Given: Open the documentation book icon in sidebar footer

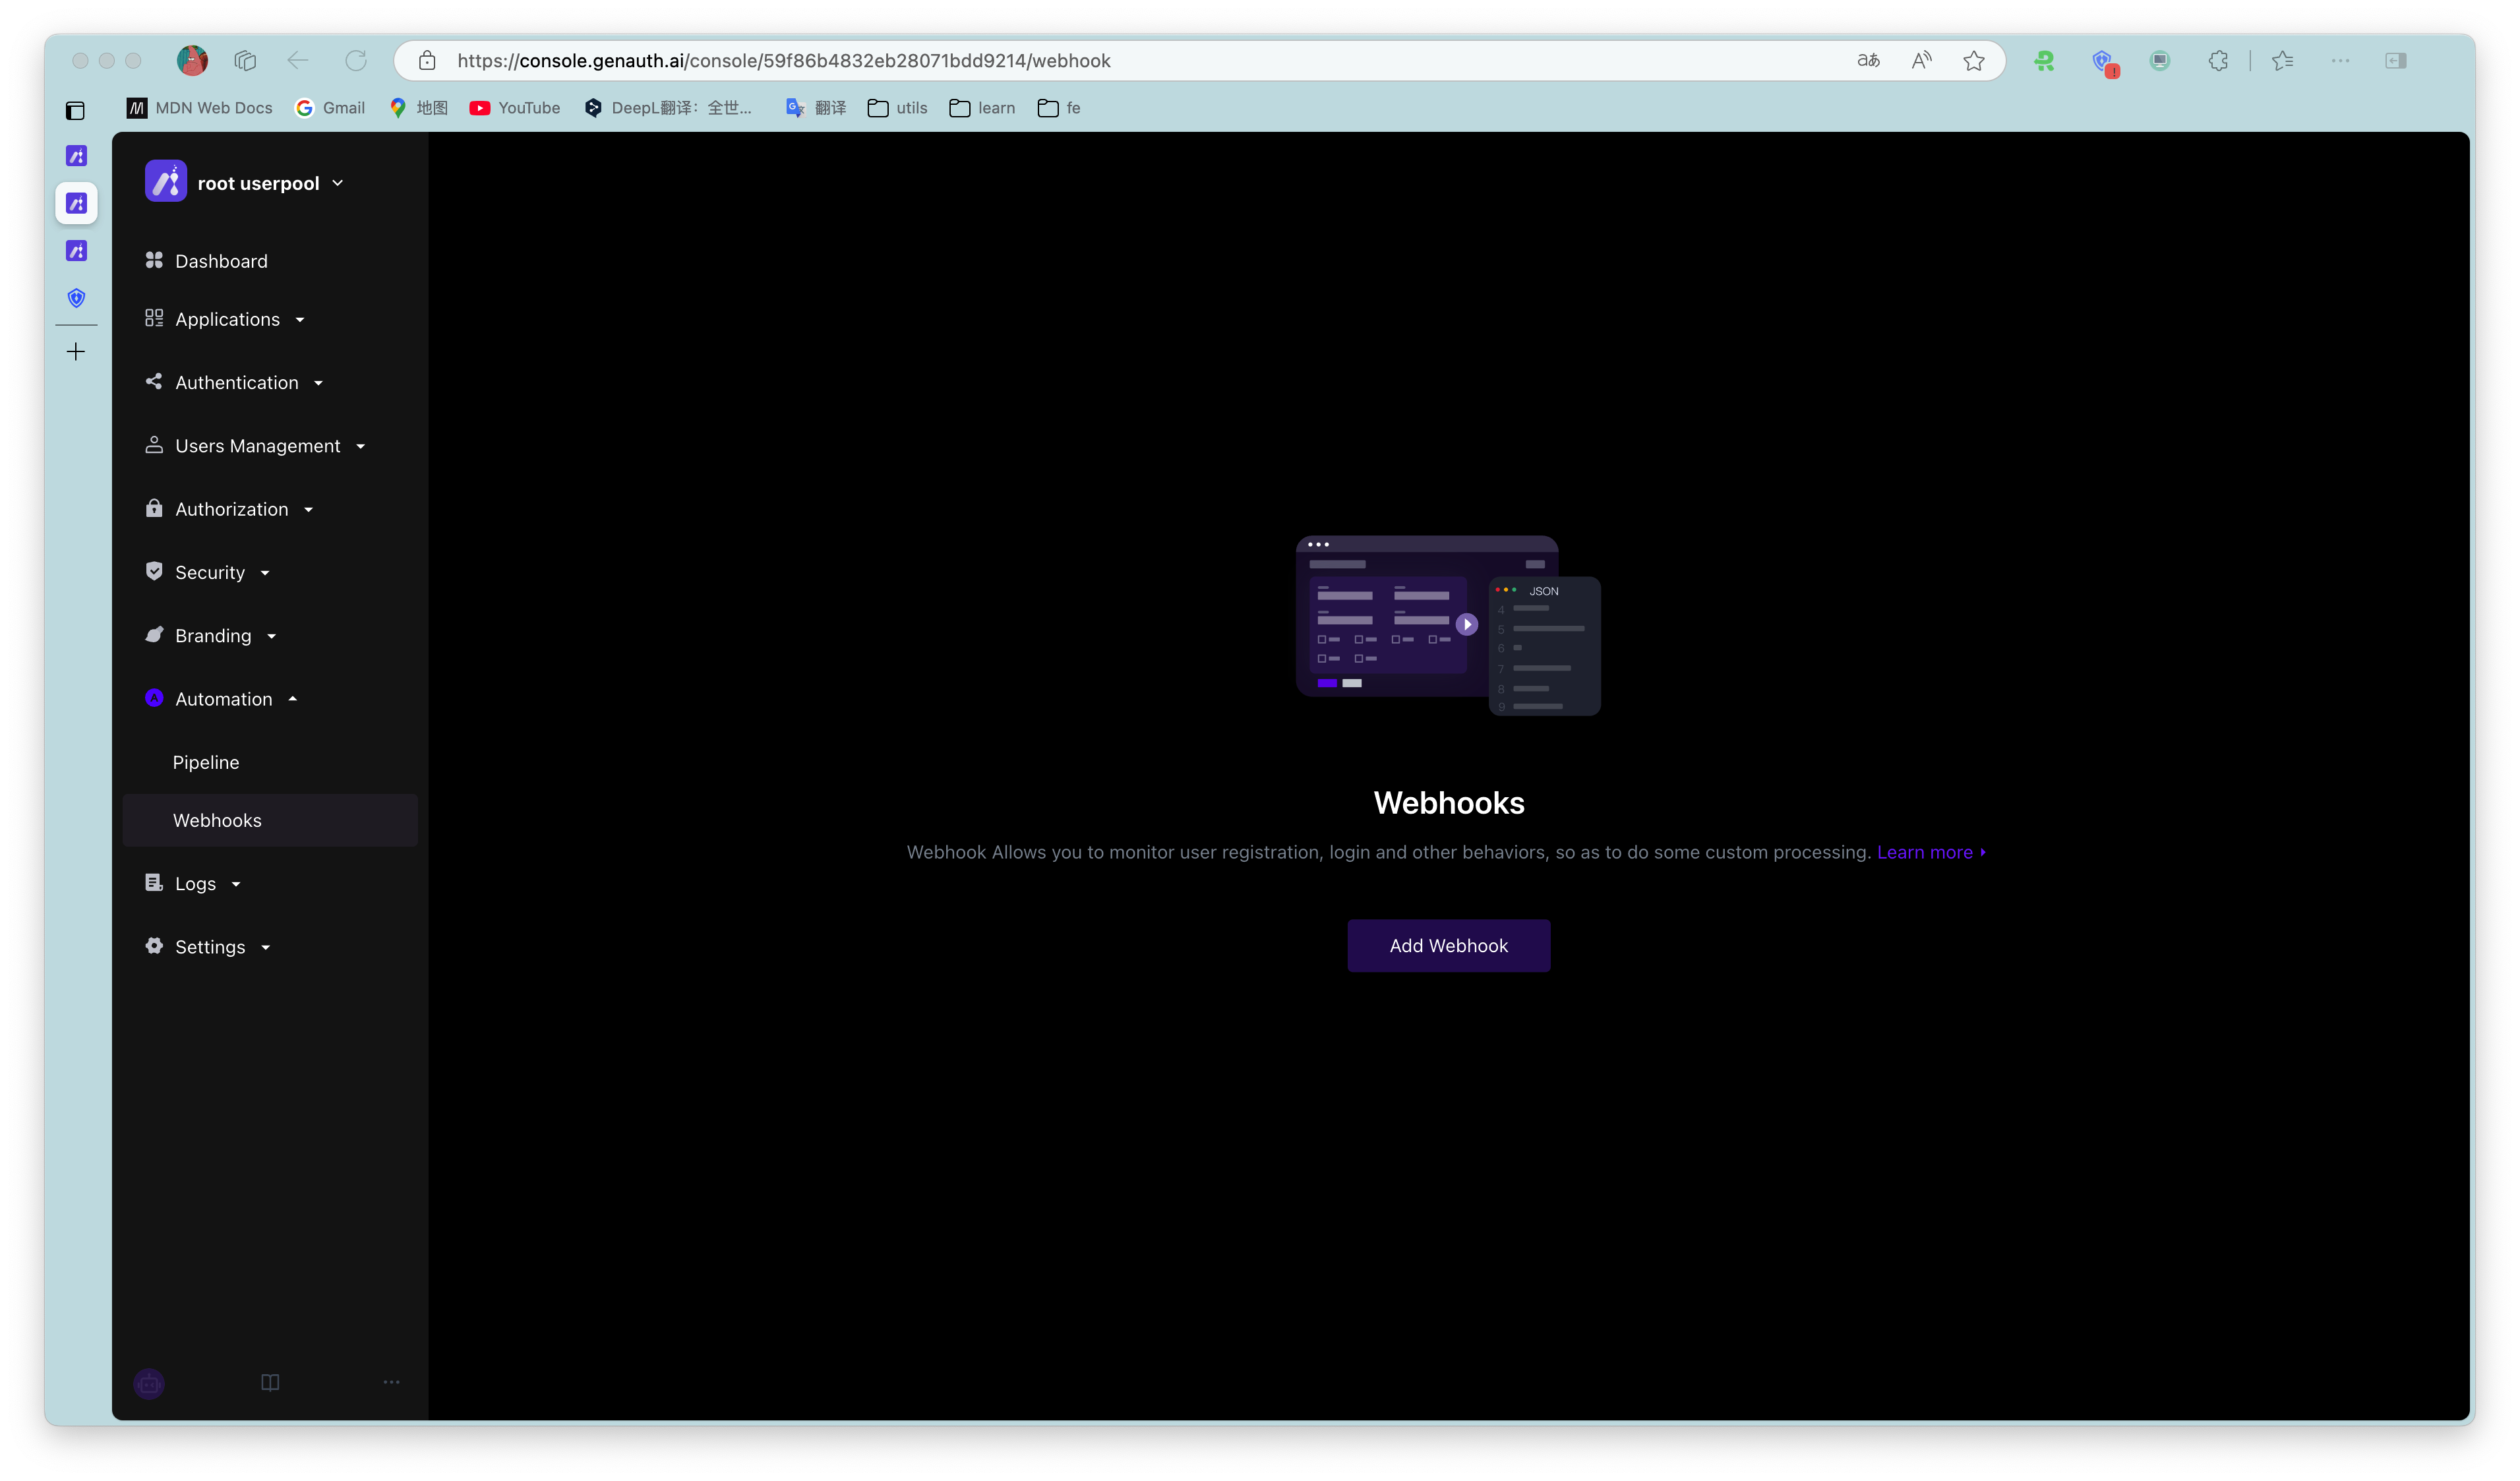Looking at the screenshot, I should pos(270,1382).
